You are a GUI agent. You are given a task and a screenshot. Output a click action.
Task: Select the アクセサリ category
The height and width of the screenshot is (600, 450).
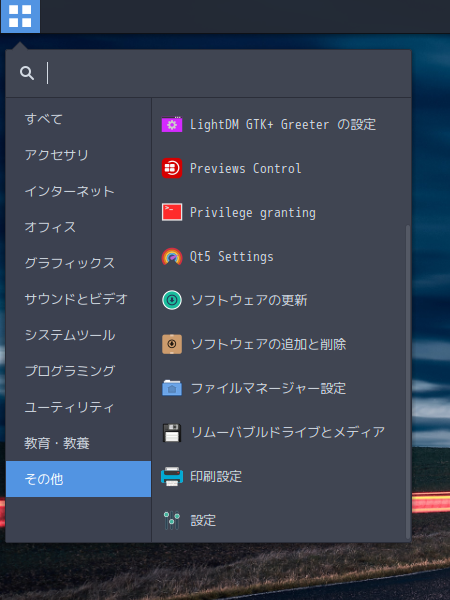(x=78, y=155)
